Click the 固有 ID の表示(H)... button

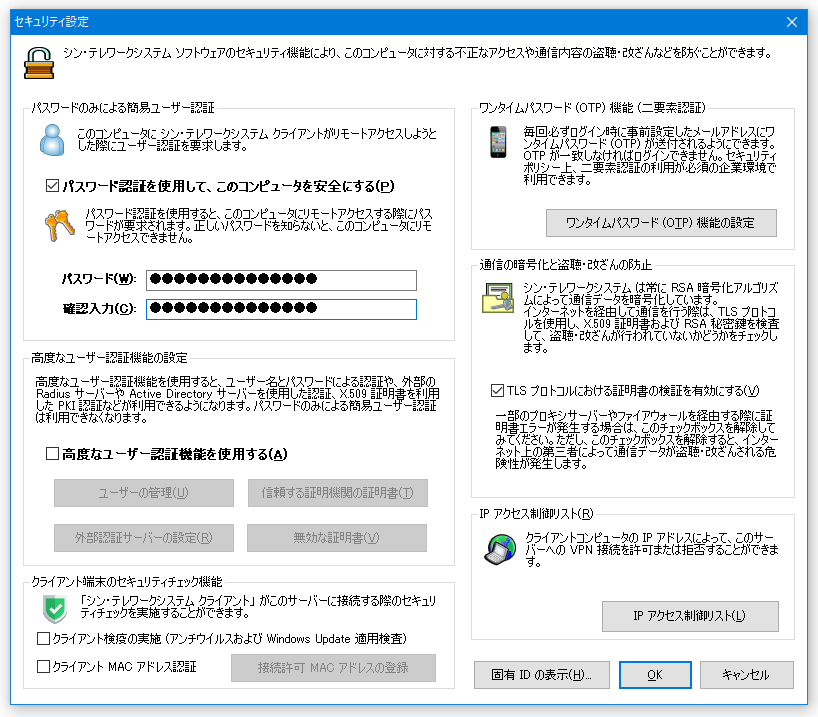click(542, 675)
